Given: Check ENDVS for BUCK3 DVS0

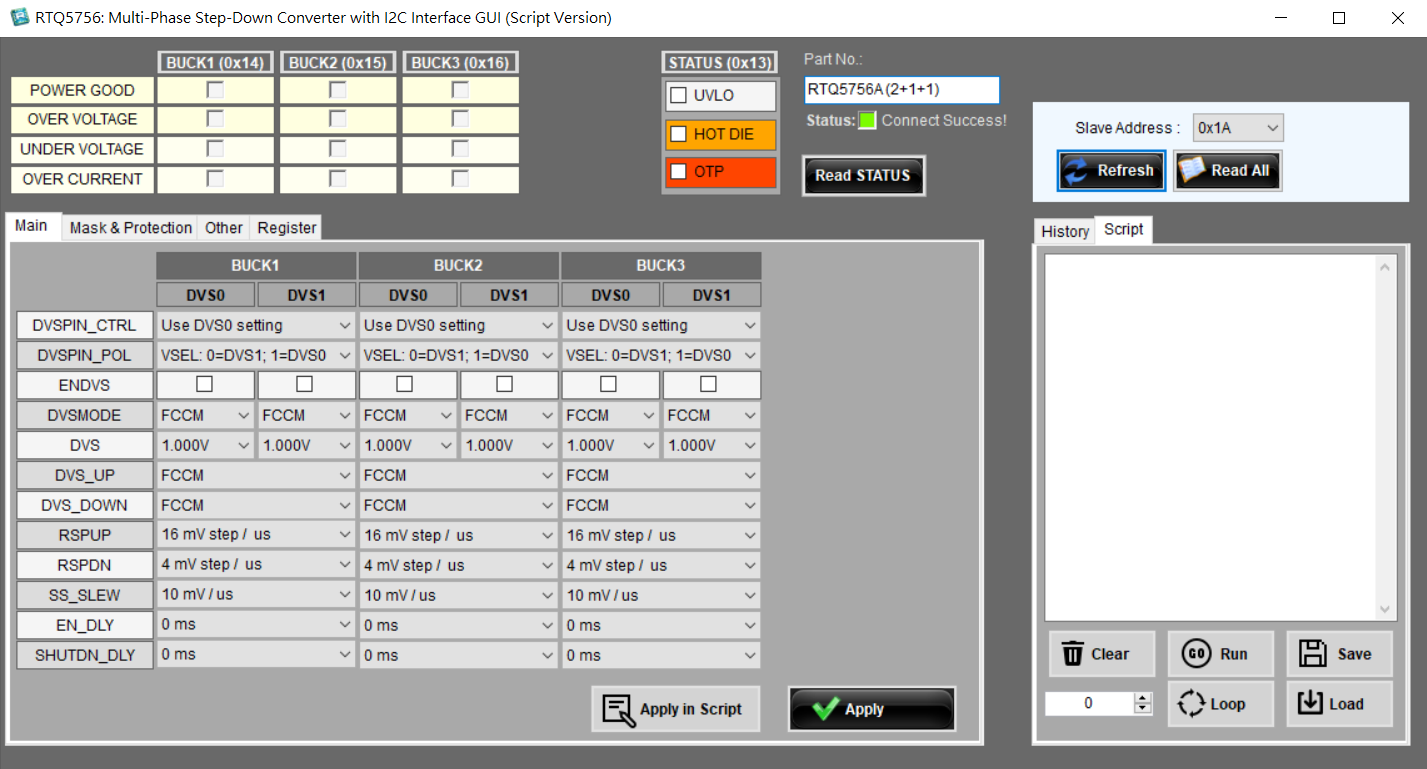Looking at the screenshot, I should (x=608, y=384).
